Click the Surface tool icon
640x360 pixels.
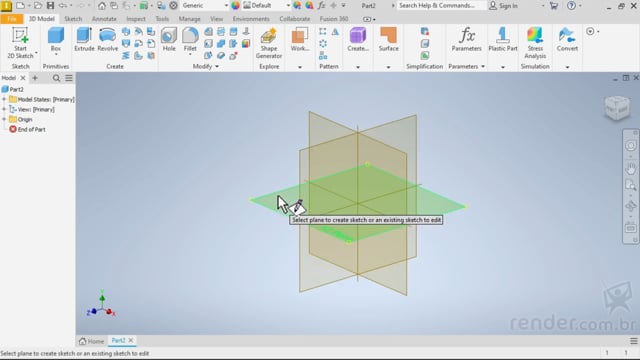388,39
